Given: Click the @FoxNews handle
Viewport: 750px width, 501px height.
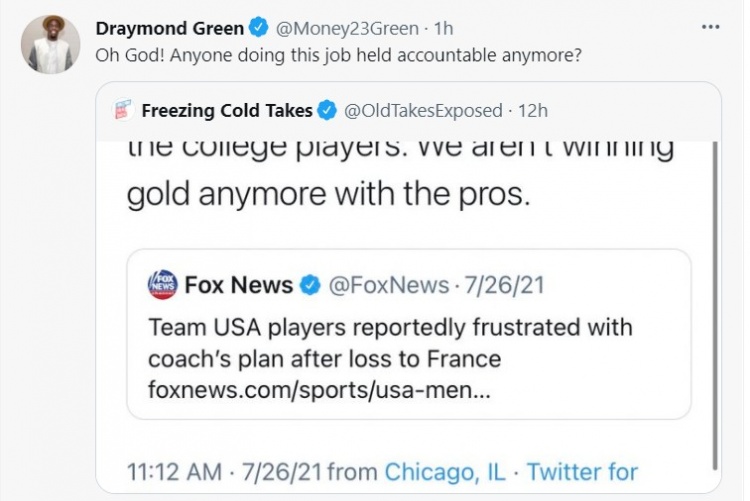Looking at the screenshot, I should click(389, 285).
